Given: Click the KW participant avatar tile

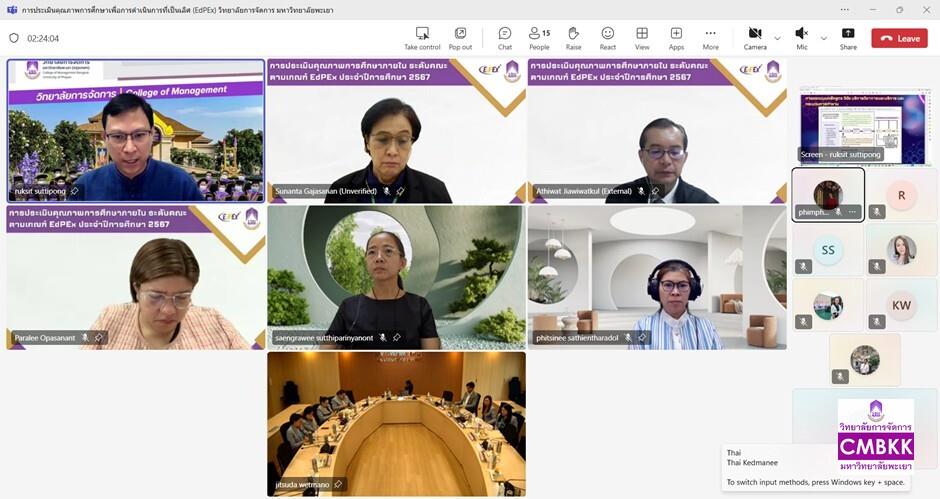Looking at the screenshot, I should point(901,304).
